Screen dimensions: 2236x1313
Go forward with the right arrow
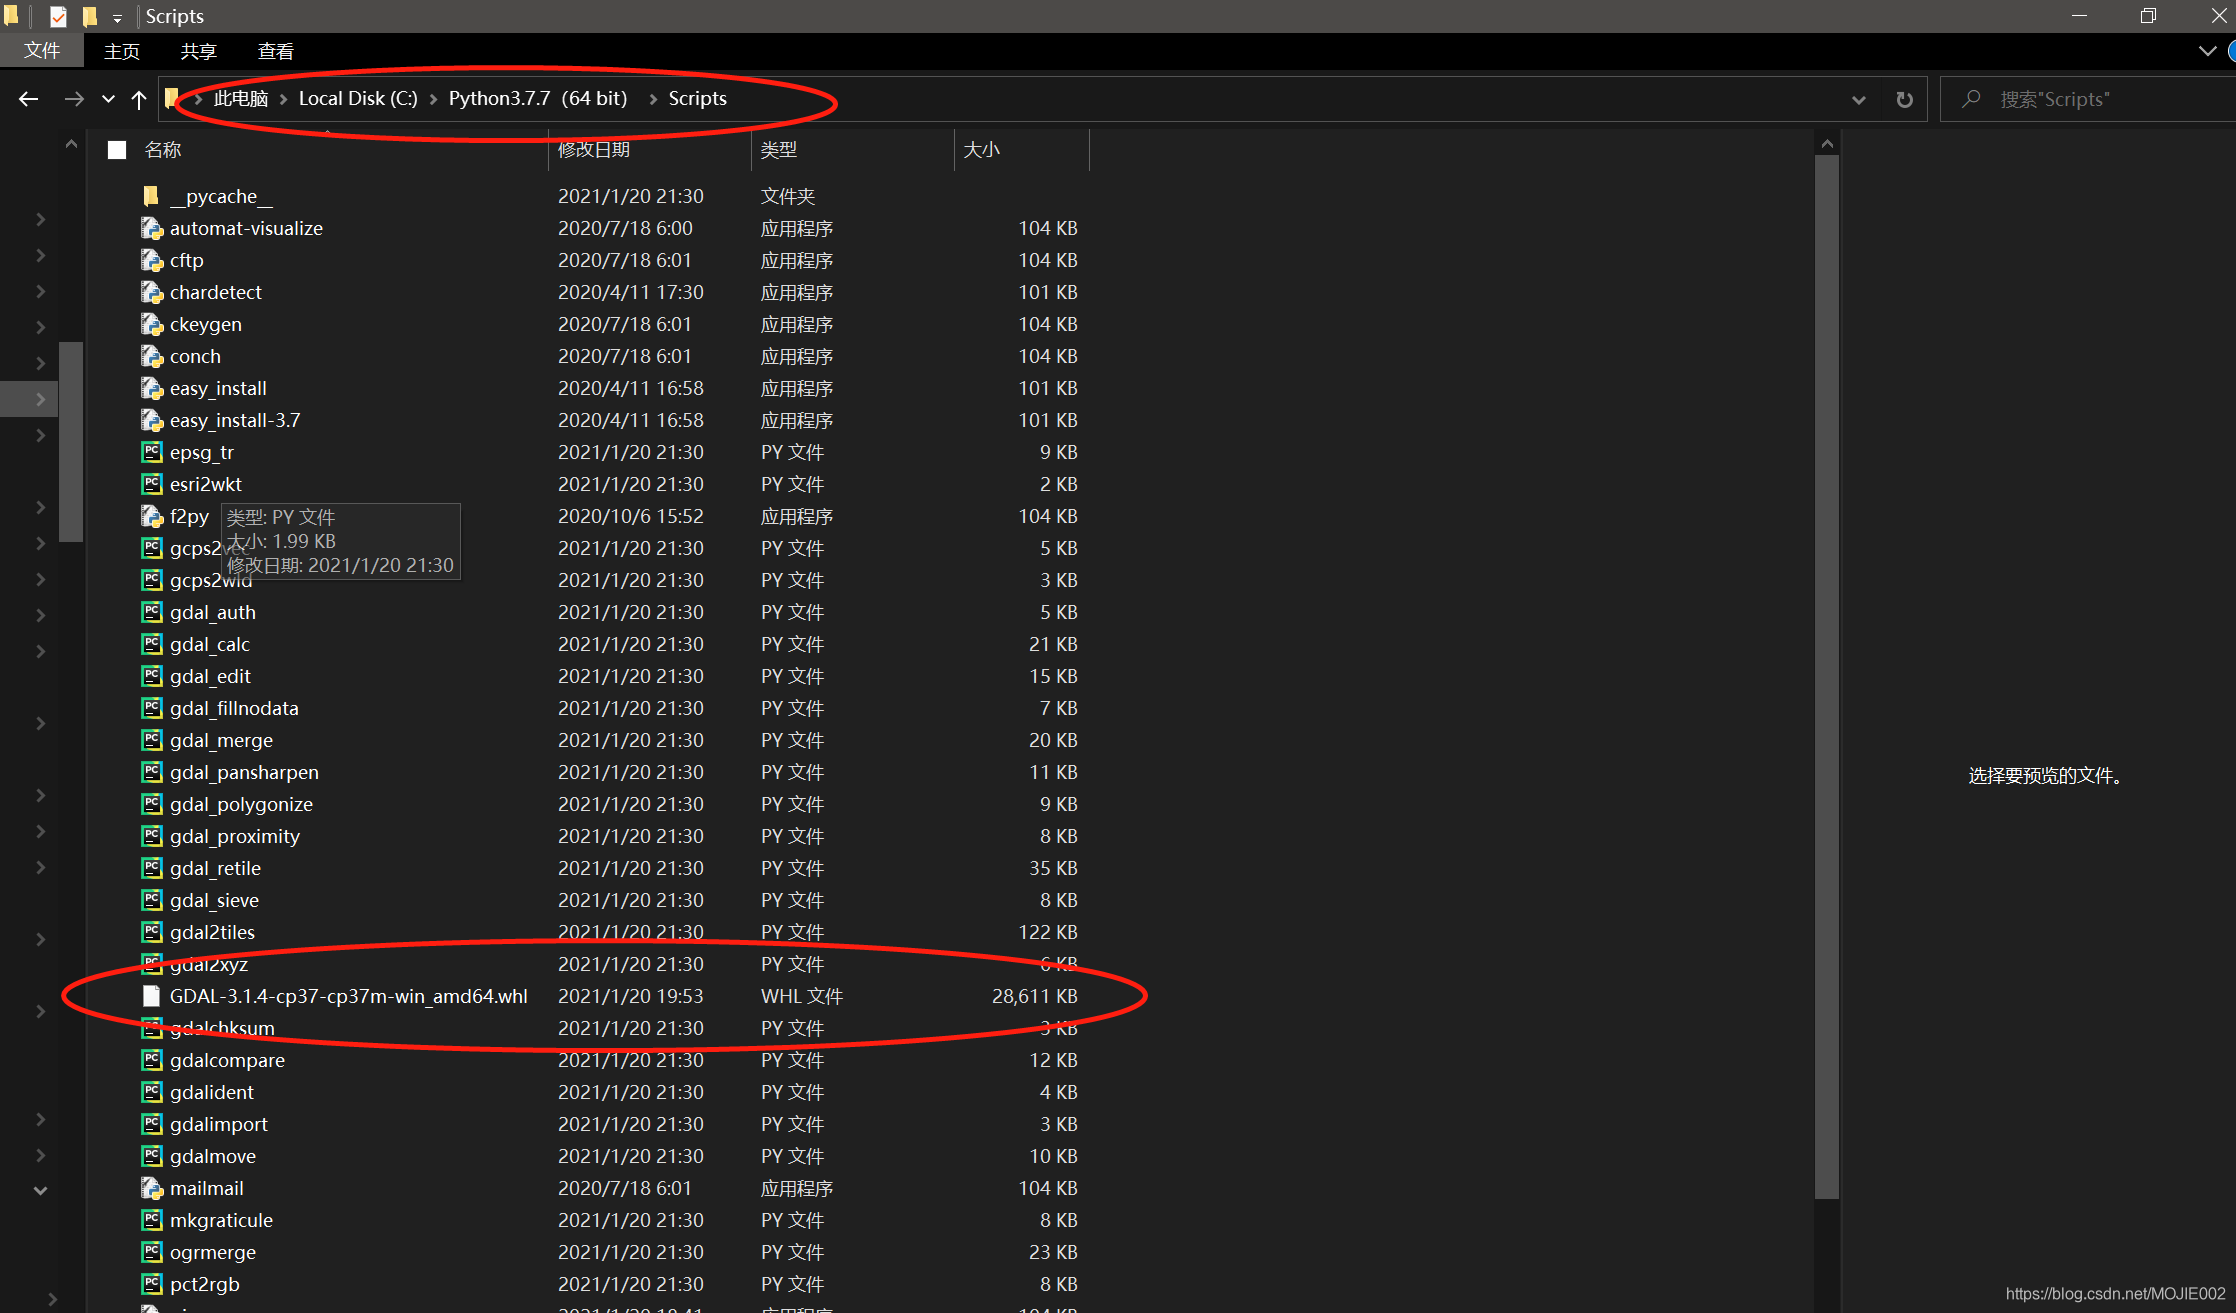tap(74, 99)
